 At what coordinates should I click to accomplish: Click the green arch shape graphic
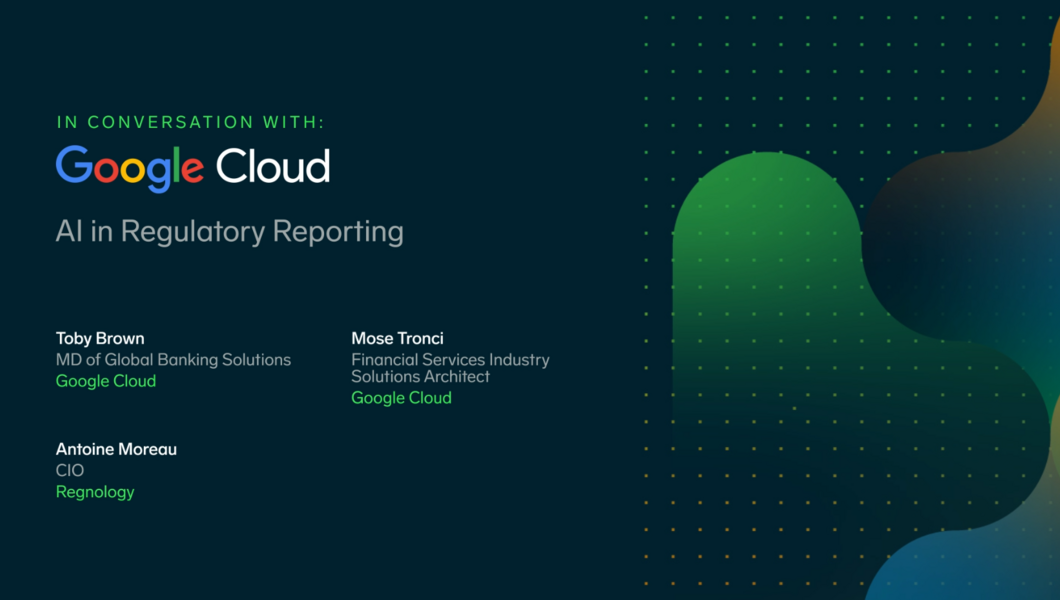(765, 260)
